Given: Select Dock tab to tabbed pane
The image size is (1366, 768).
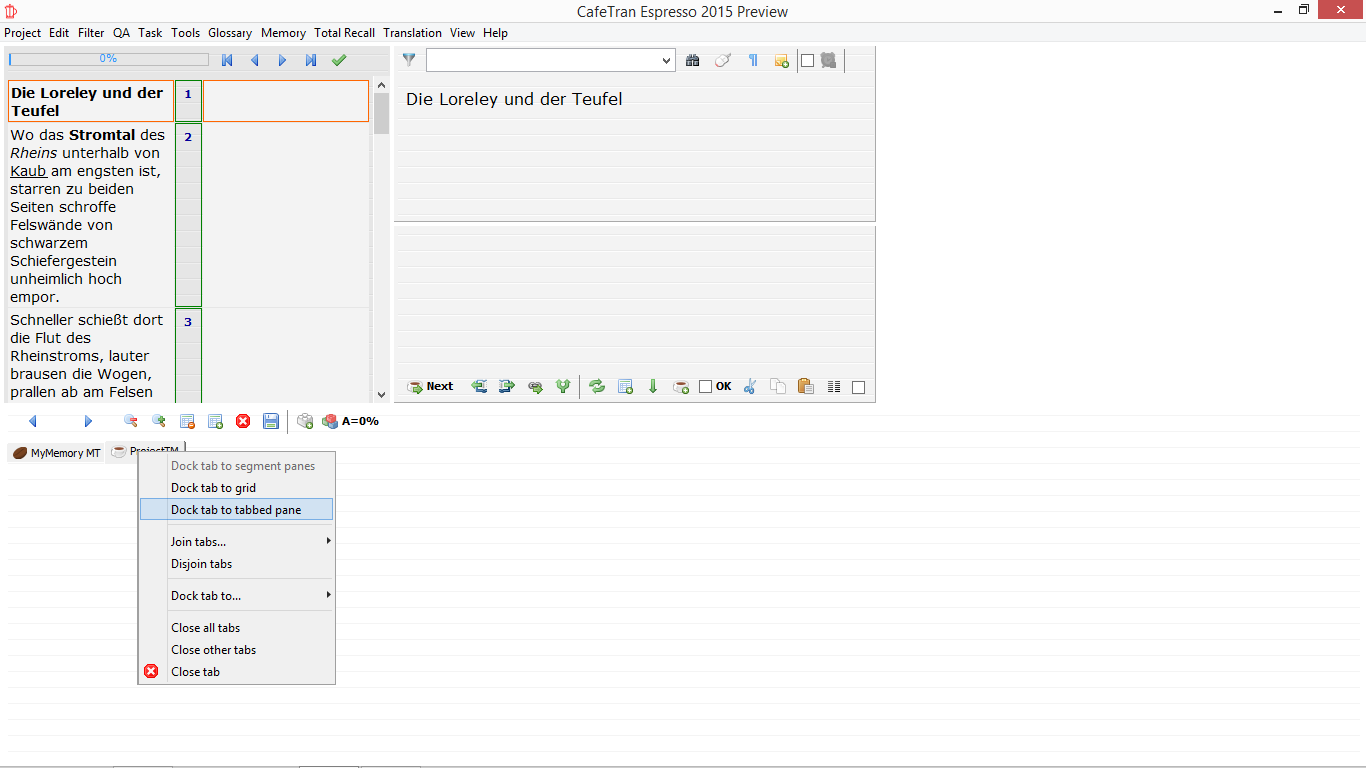Looking at the screenshot, I should coord(236,510).
